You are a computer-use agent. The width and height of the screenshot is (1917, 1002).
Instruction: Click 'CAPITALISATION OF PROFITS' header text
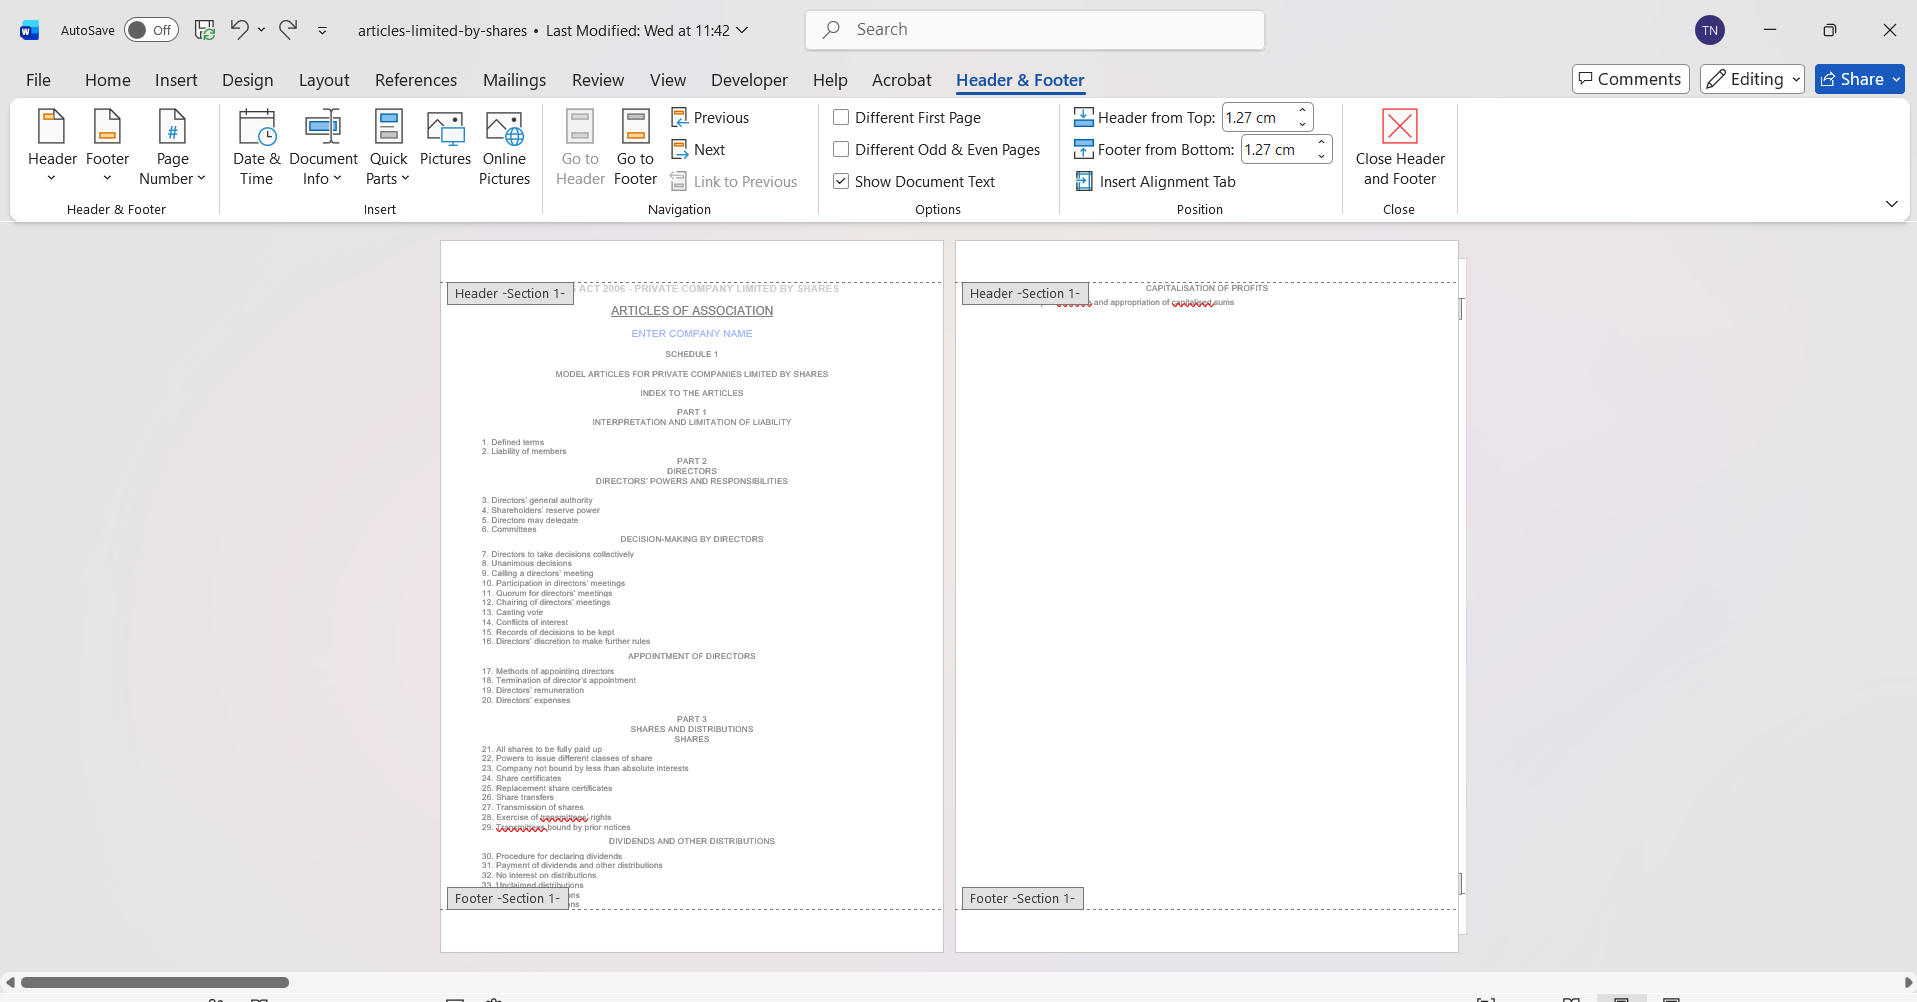coord(1206,288)
